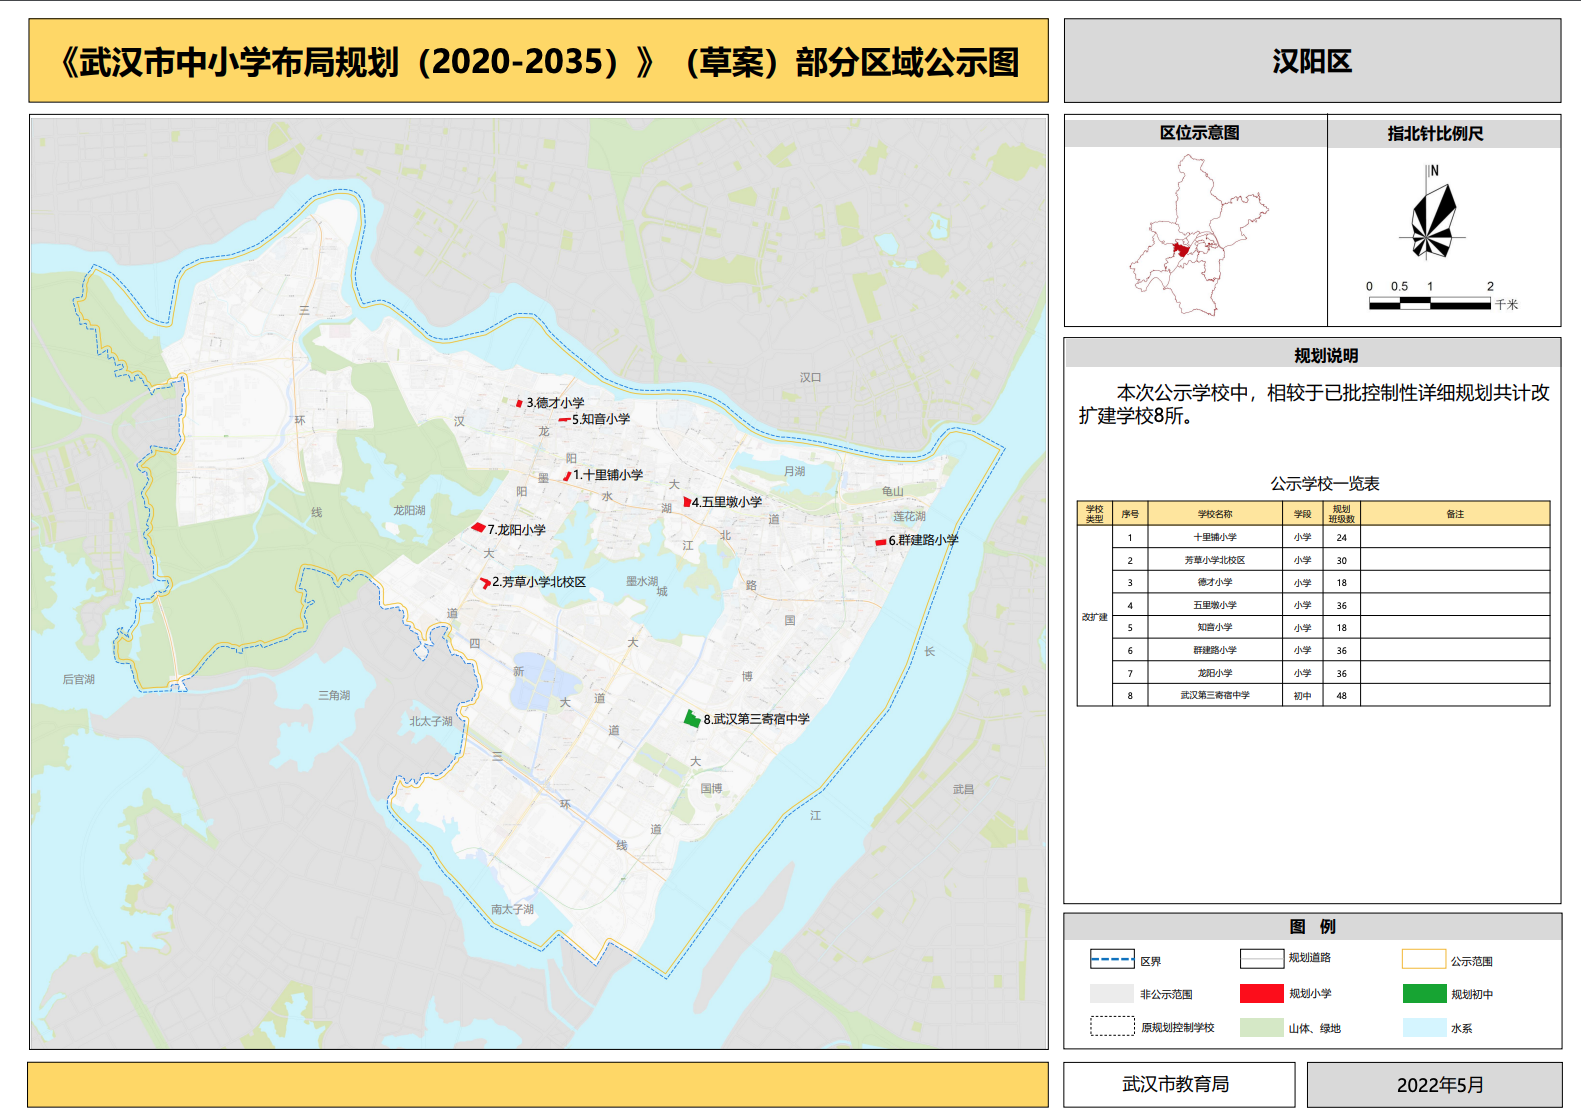Select the 图例 panel header

[1311, 926]
